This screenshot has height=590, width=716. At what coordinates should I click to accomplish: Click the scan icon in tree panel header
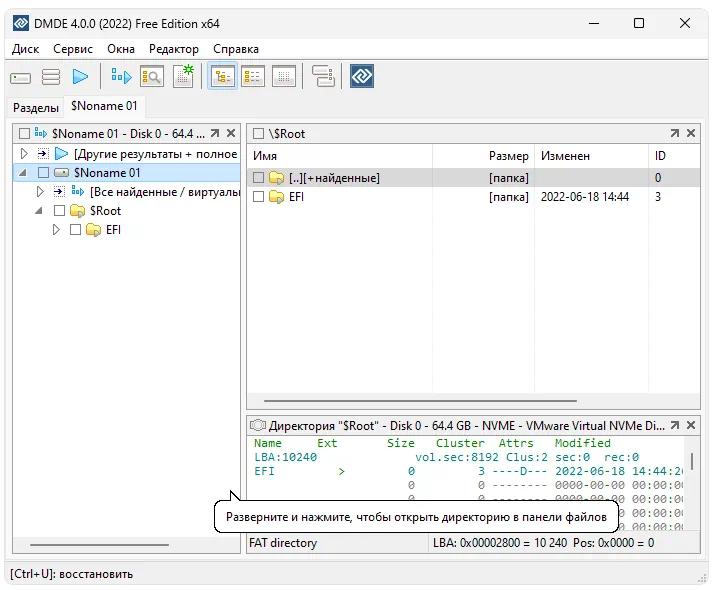tap(41, 133)
